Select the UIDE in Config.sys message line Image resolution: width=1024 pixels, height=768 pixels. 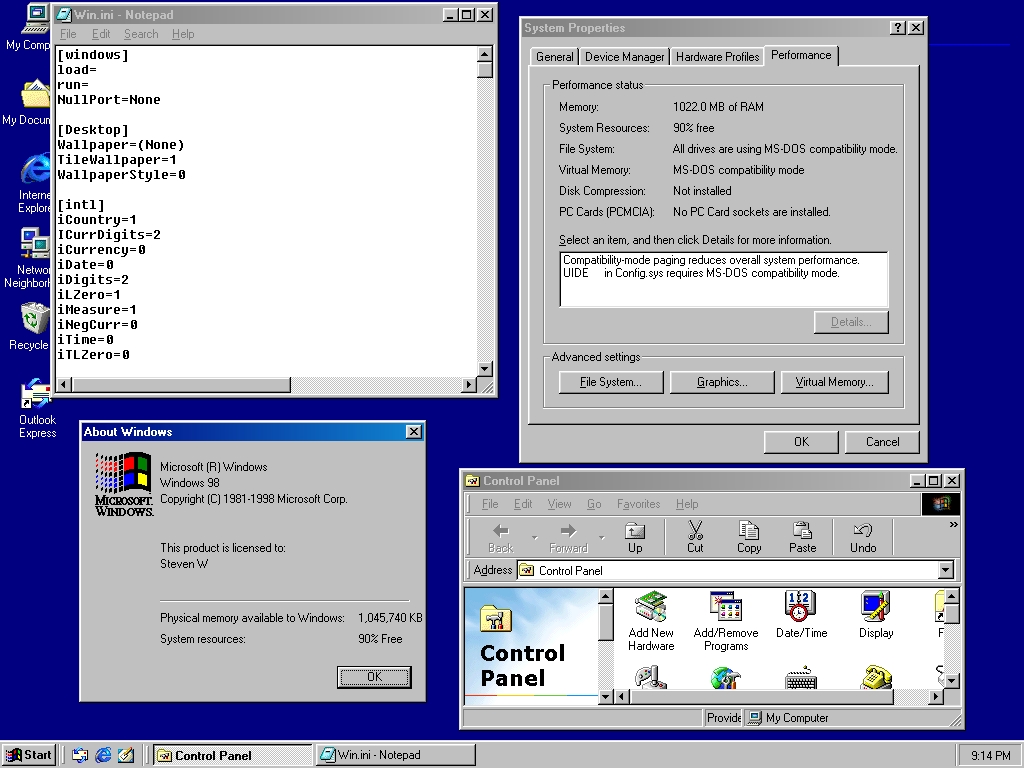coord(701,273)
